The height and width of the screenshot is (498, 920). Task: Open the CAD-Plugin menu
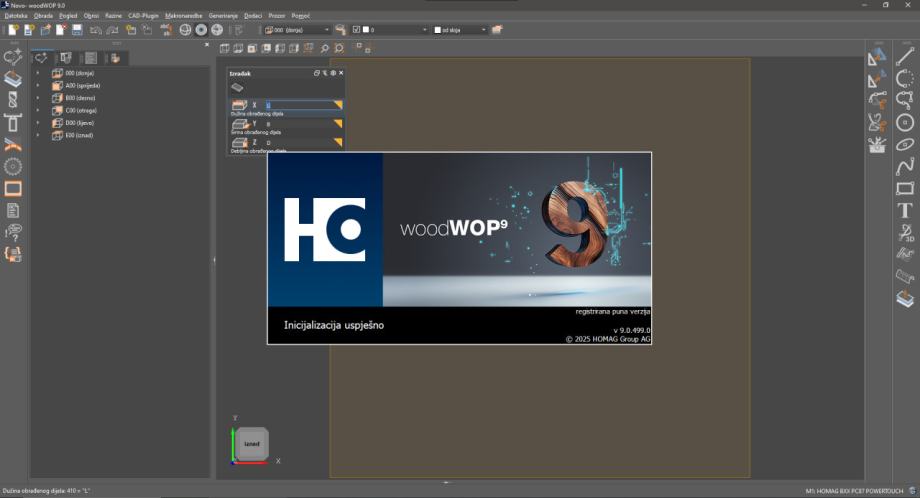143,16
